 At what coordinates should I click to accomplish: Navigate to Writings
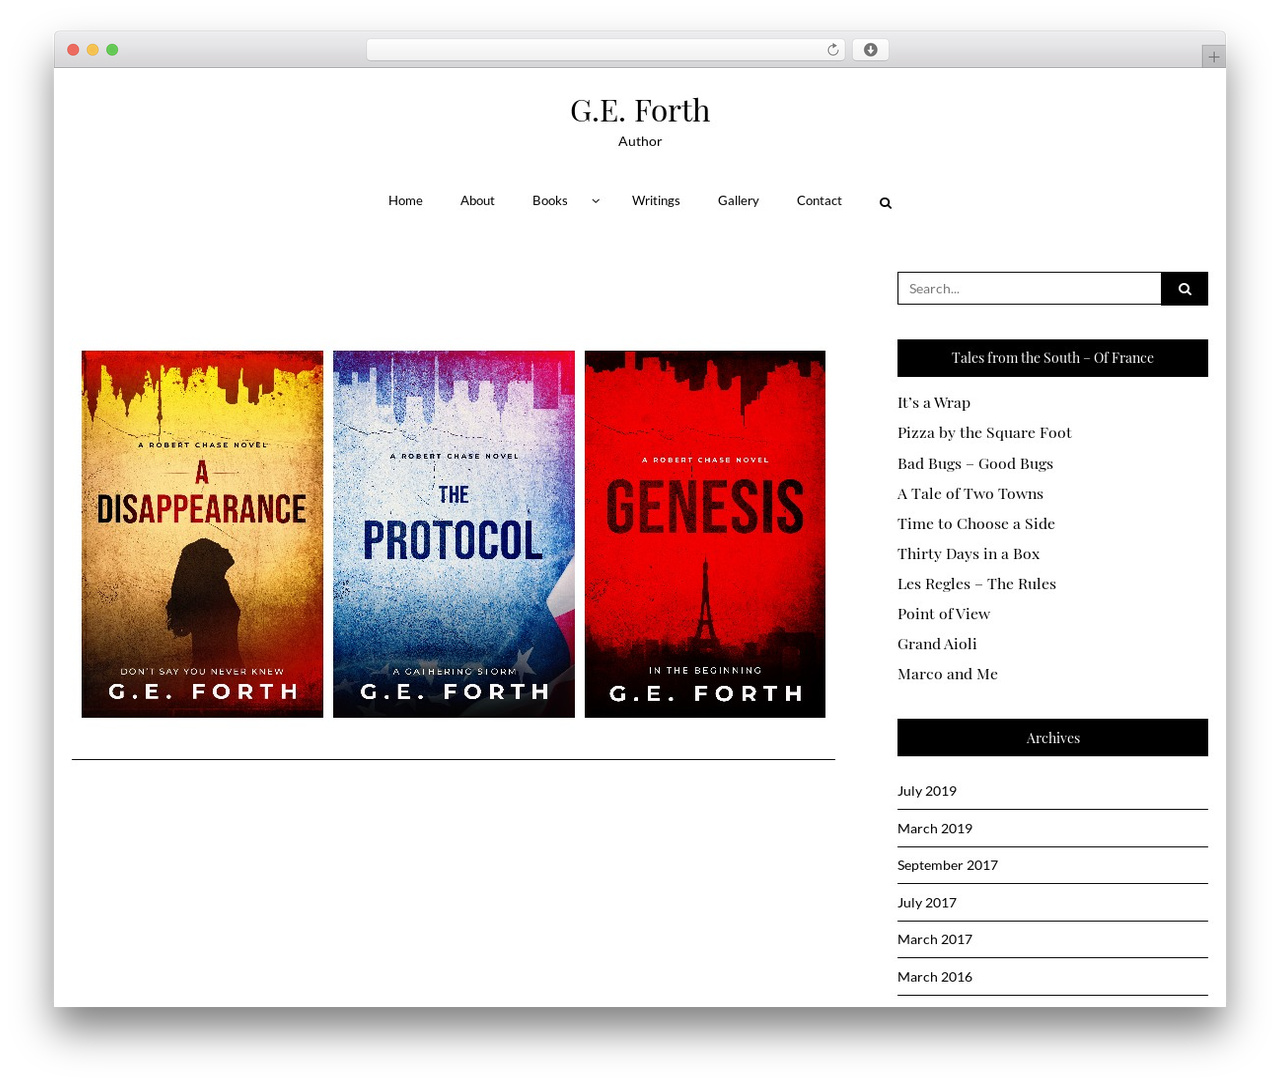[656, 201]
